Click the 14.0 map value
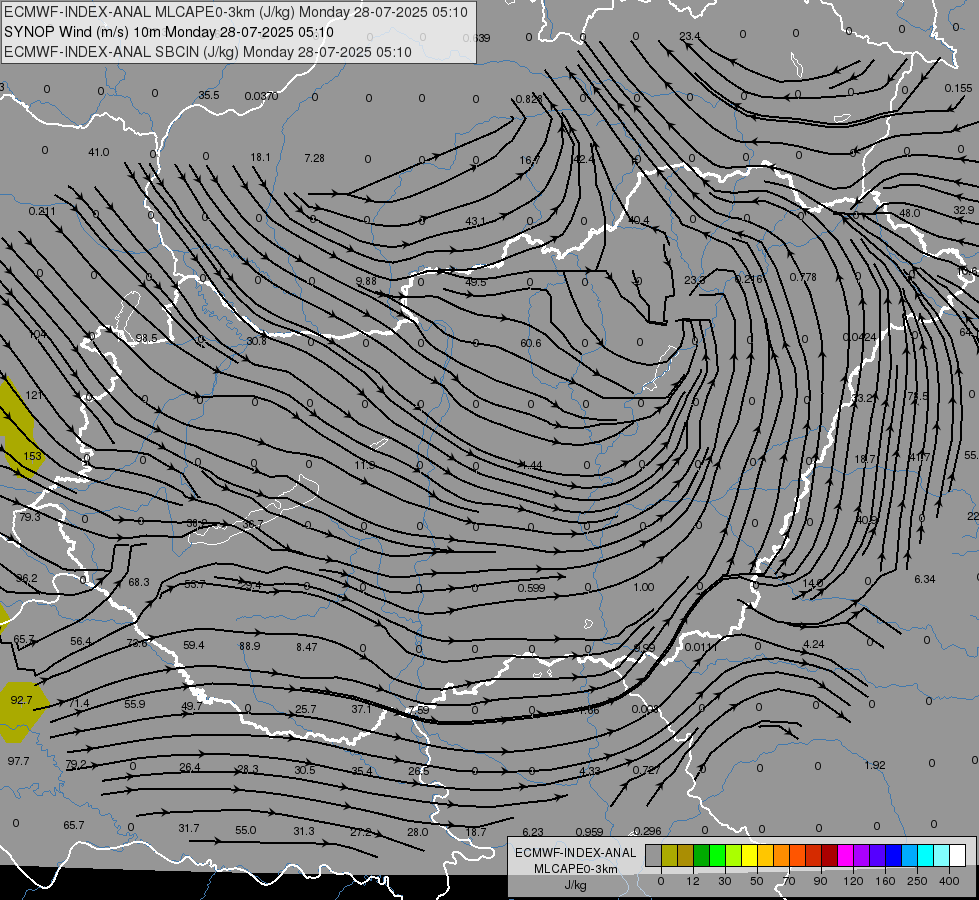 (x=812, y=583)
